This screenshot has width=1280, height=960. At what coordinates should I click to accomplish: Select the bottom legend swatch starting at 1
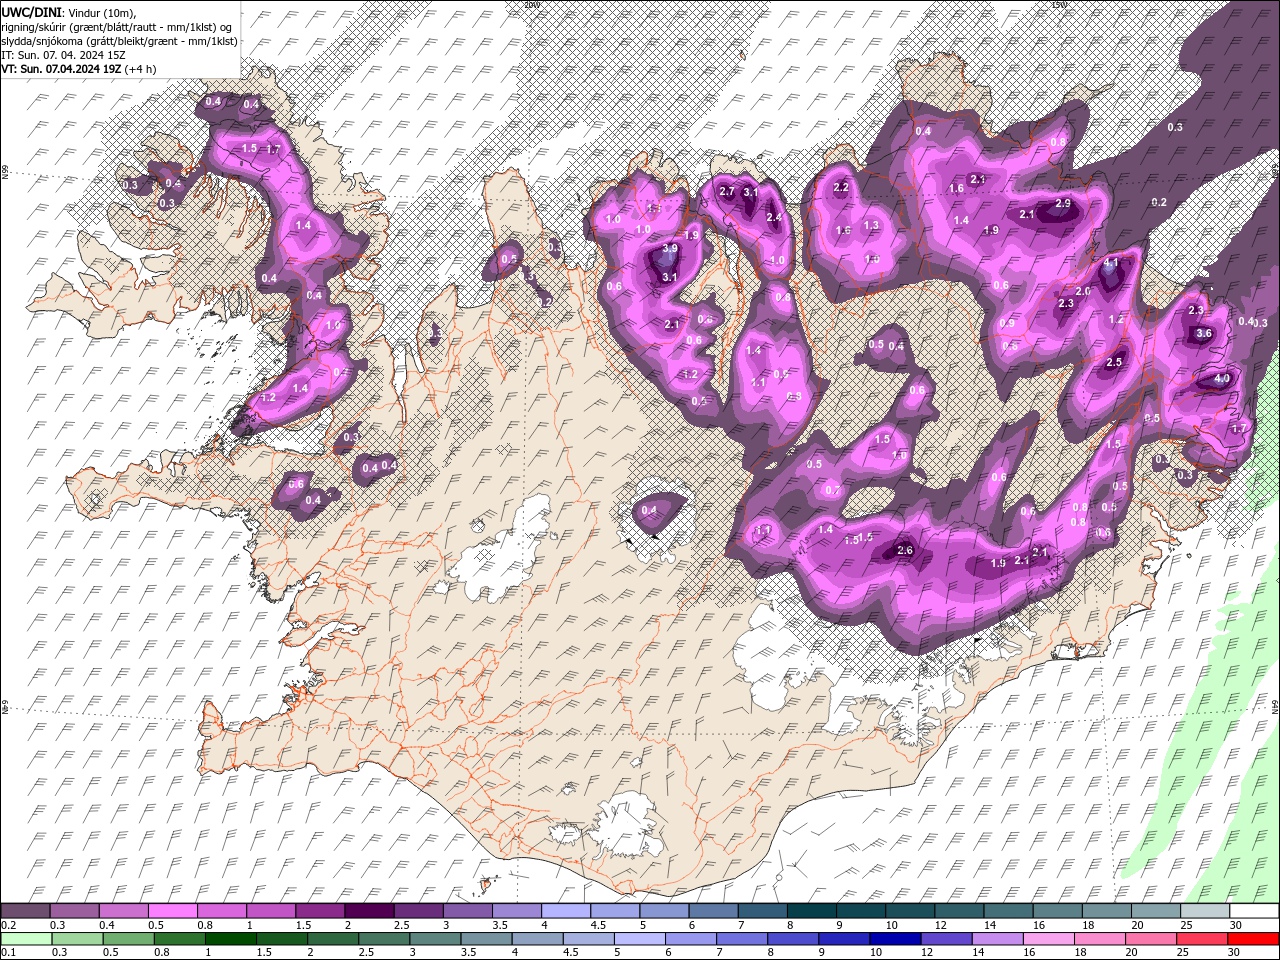[x=231, y=939]
